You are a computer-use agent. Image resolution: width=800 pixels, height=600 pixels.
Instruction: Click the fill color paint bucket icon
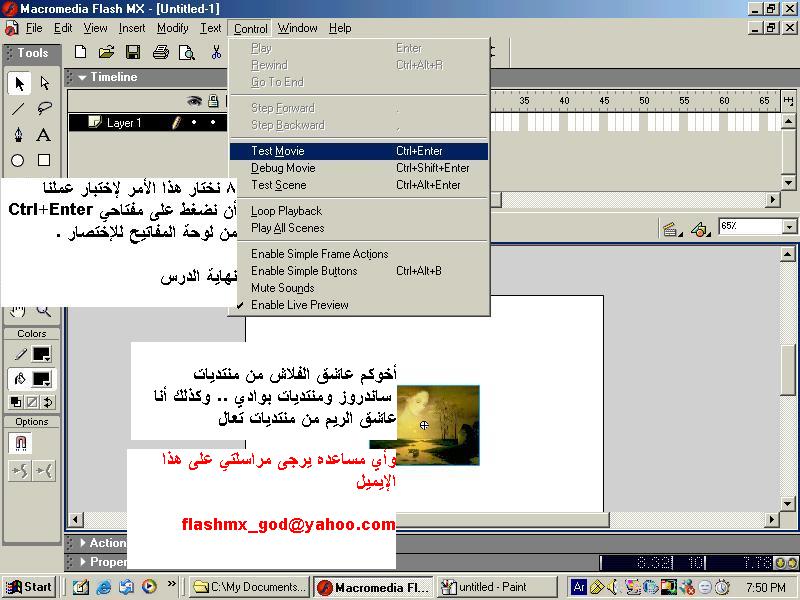pos(20,379)
